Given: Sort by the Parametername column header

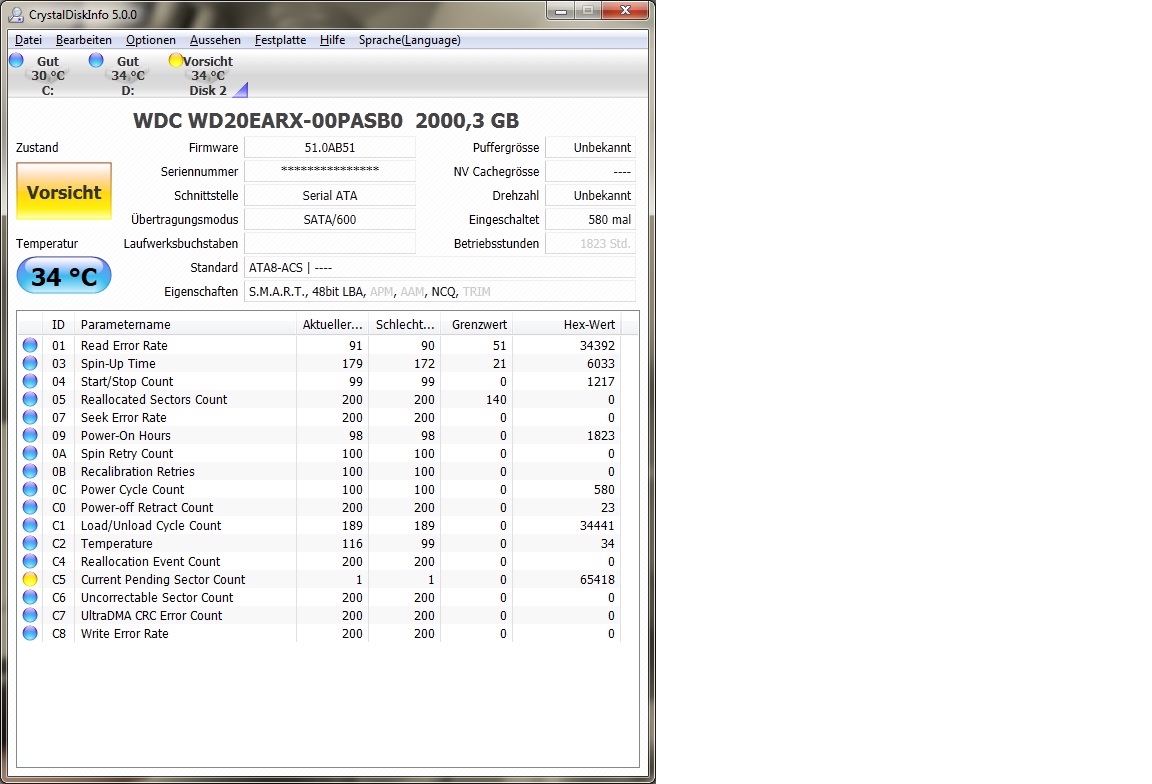Looking at the screenshot, I should coord(185,324).
